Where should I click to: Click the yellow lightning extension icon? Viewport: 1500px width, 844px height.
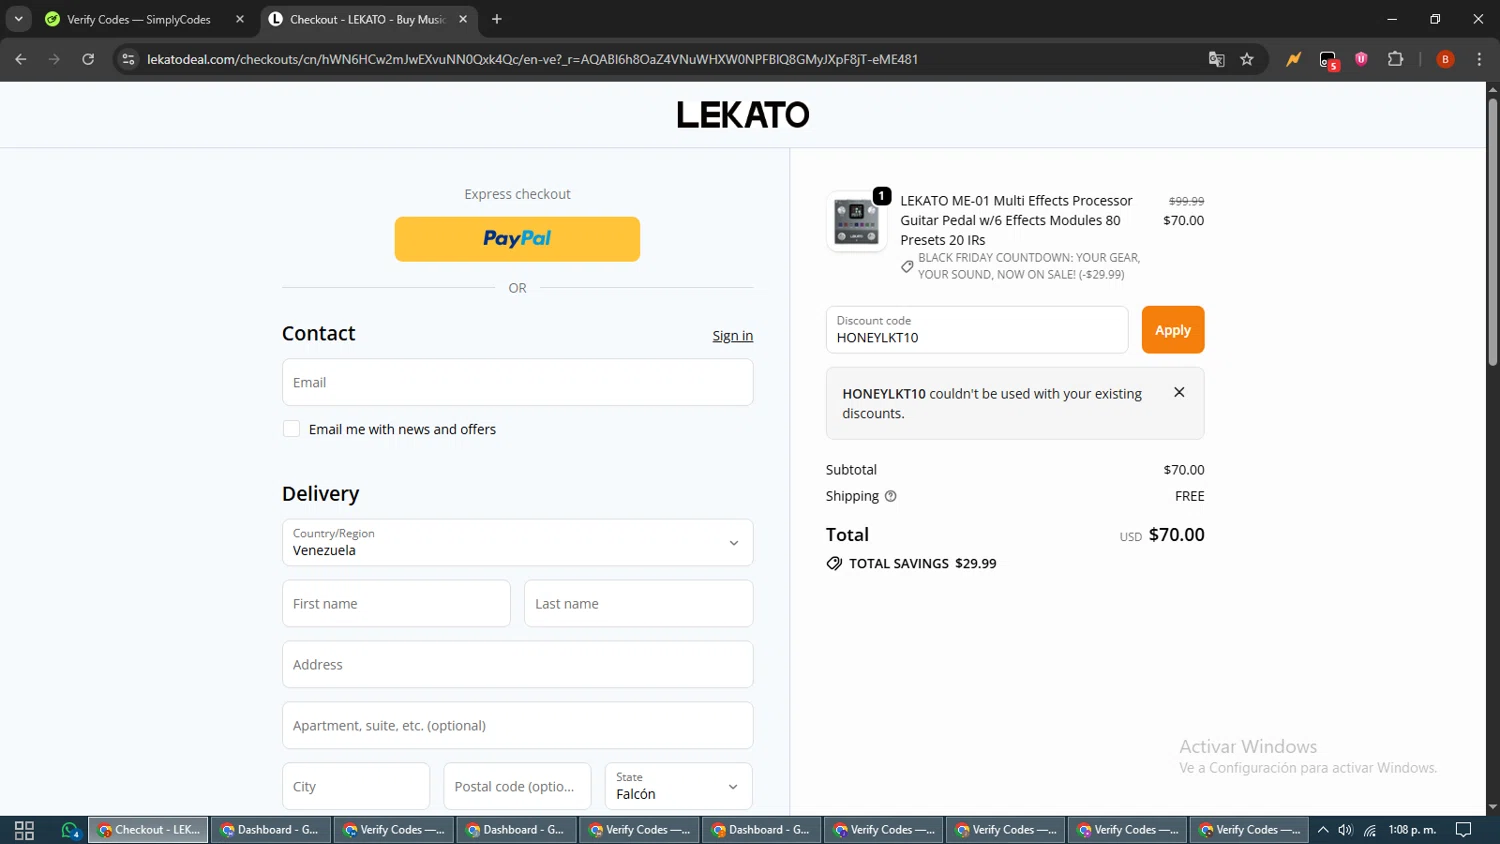point(1293,59)
